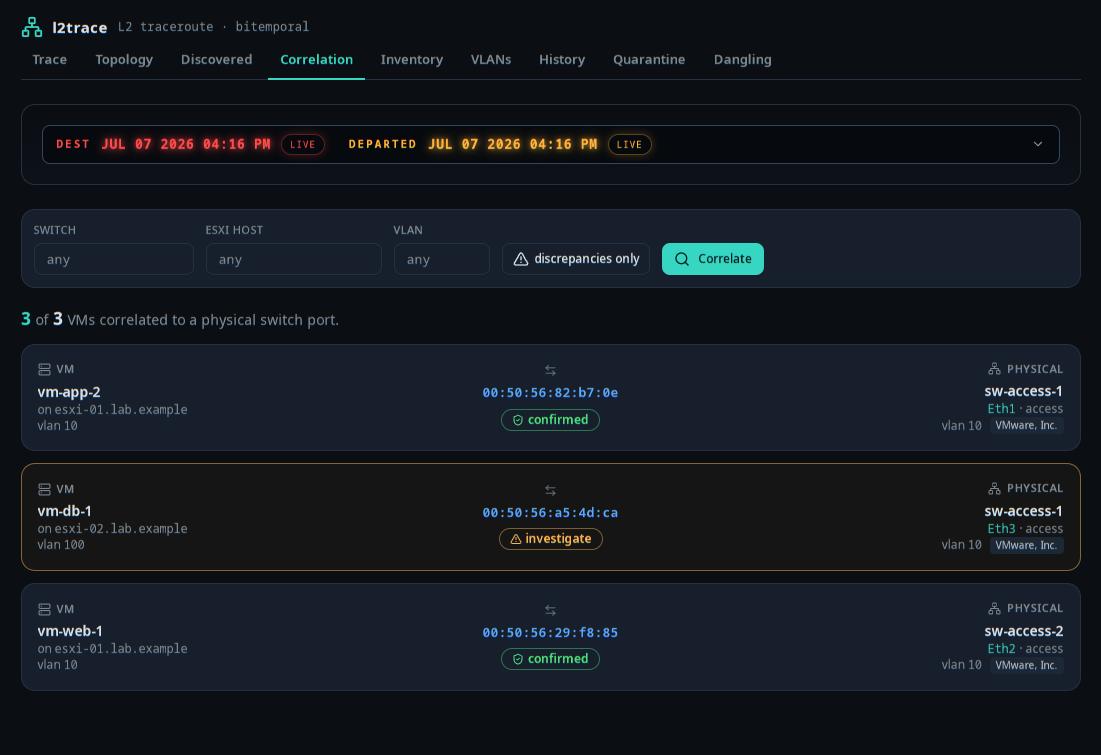This screenshot has height=755, width=1101.
Task: Click the PHYSICAL network icon on vm-app-2 card
Action: coord(994,369)
